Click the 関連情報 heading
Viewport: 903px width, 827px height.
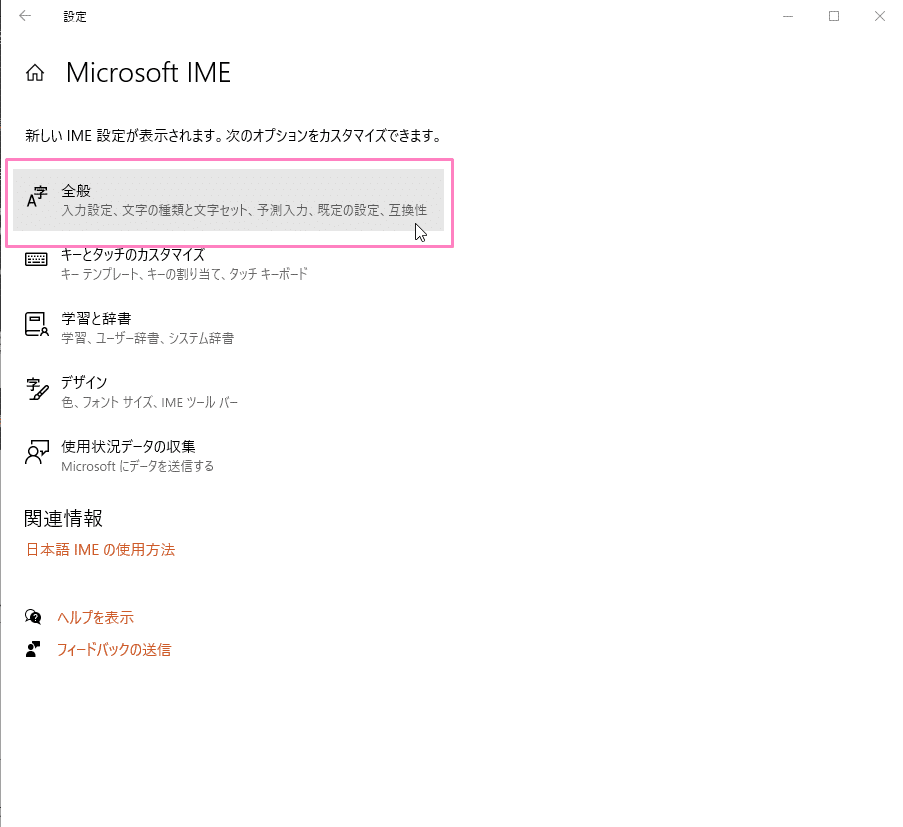coord(63,518)
